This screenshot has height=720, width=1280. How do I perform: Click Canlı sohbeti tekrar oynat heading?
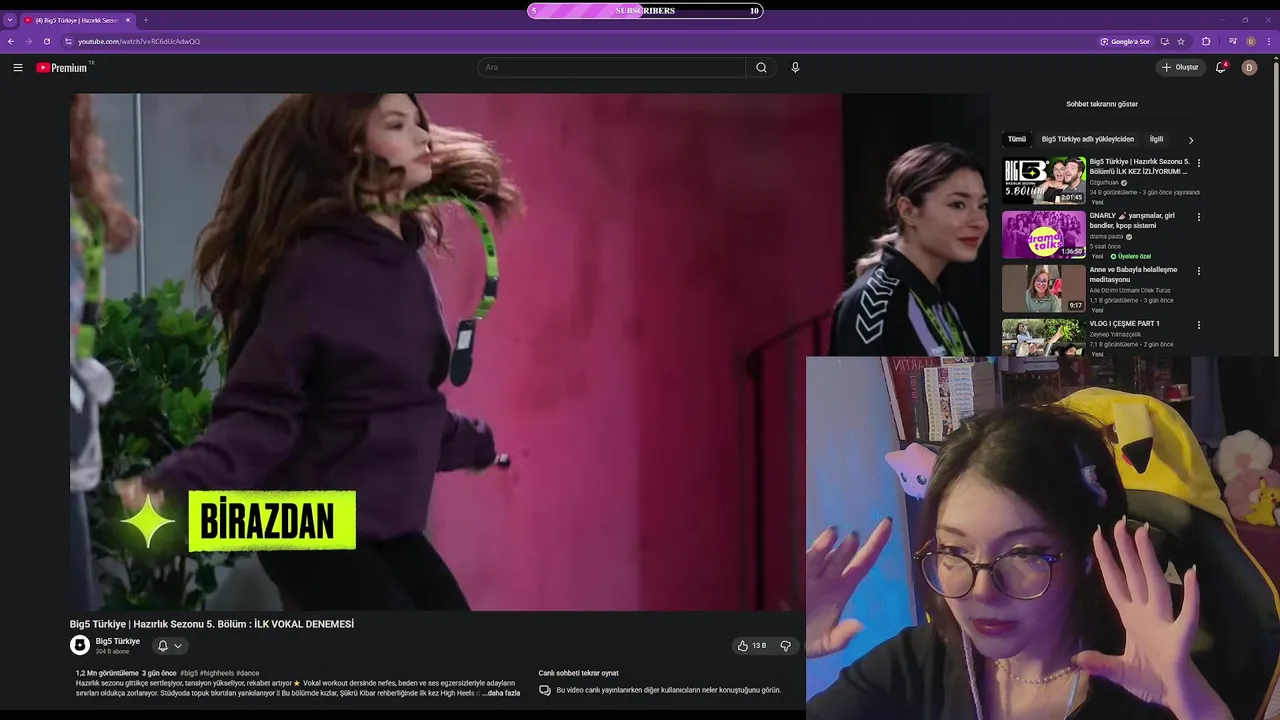578,673
